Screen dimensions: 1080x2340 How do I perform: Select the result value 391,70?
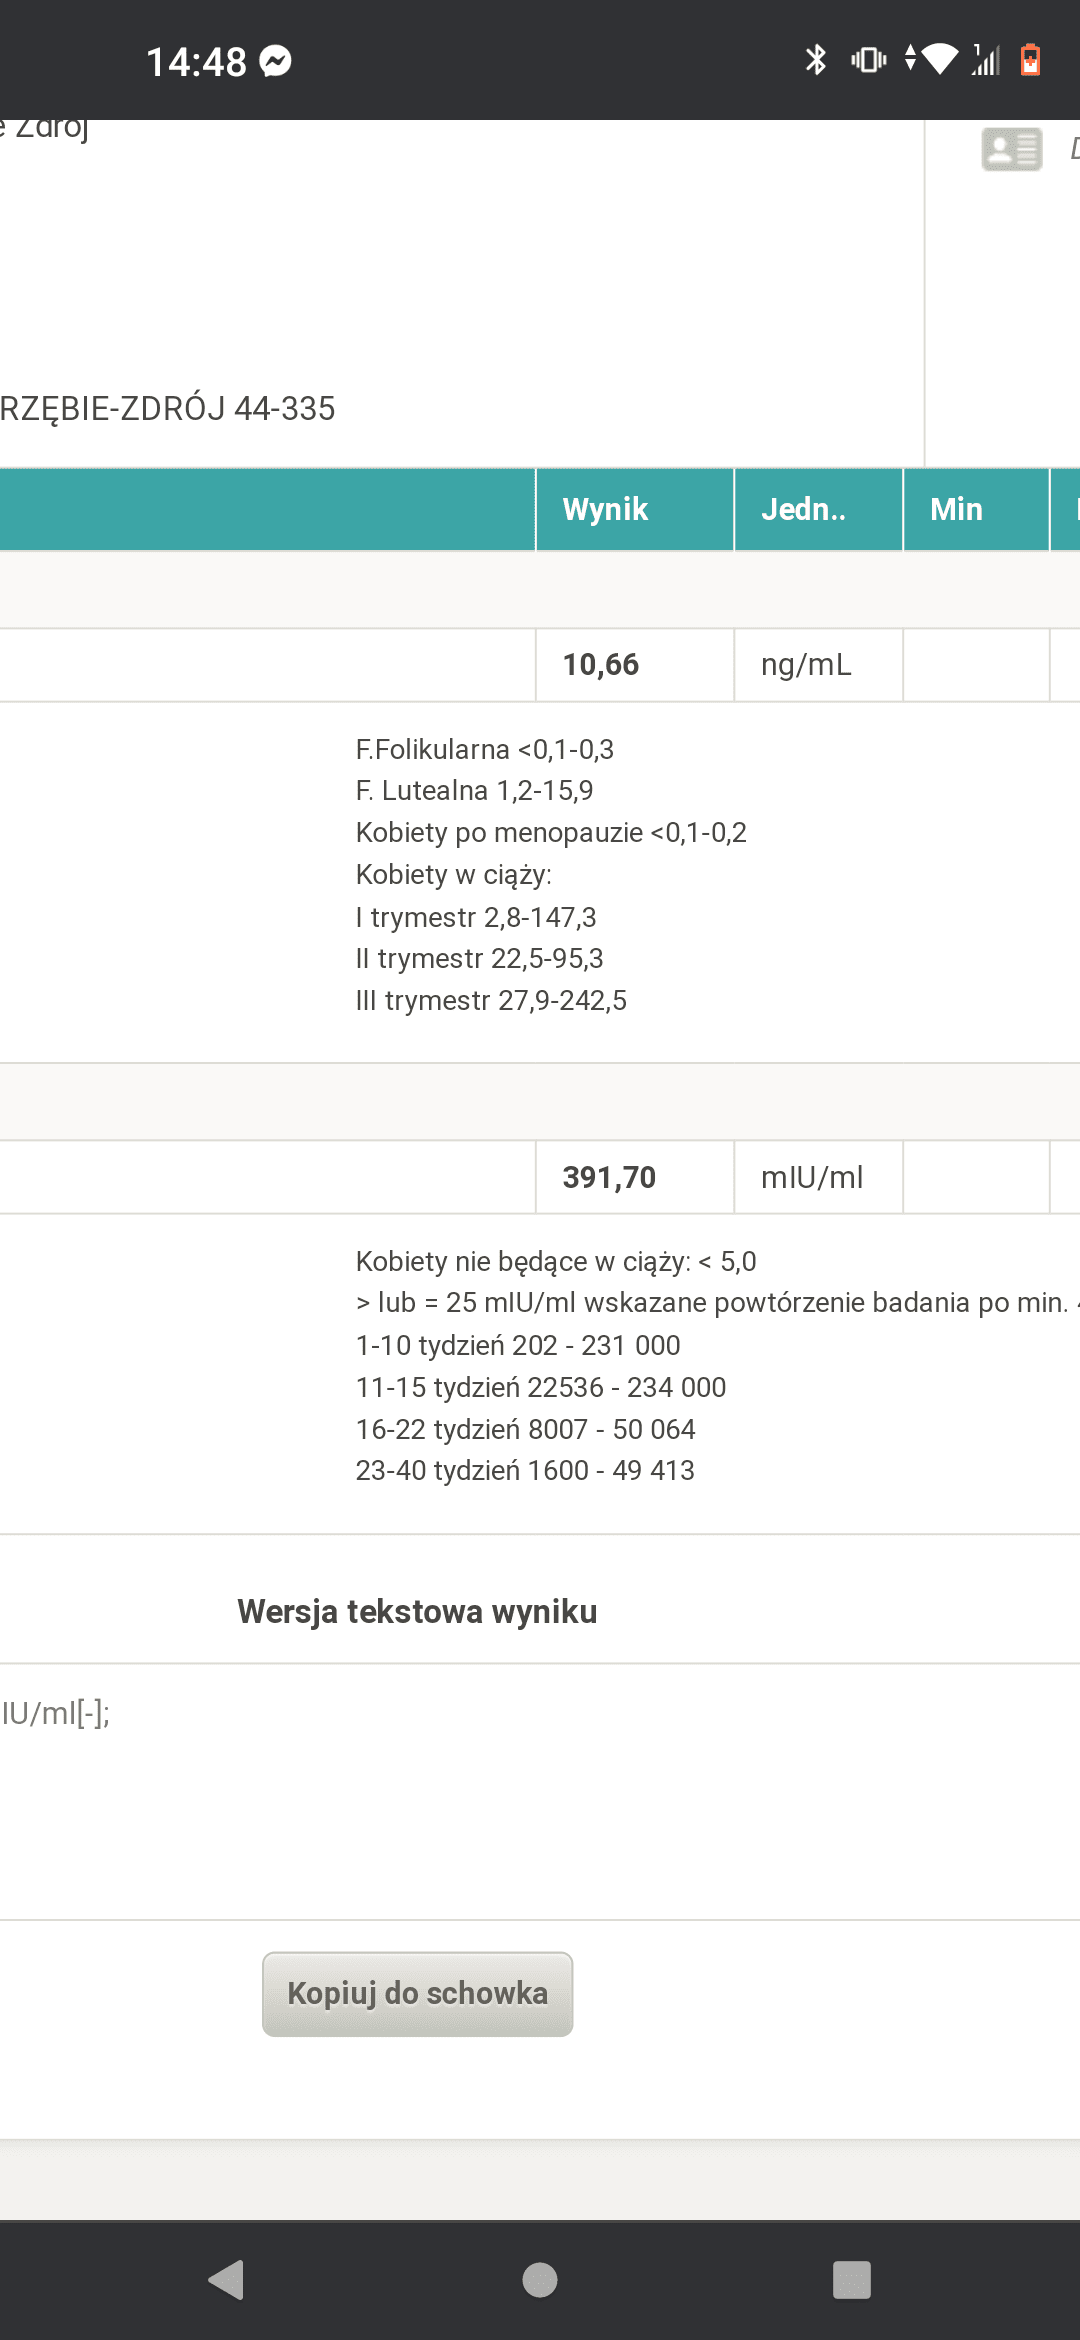tap(609, 1177)
